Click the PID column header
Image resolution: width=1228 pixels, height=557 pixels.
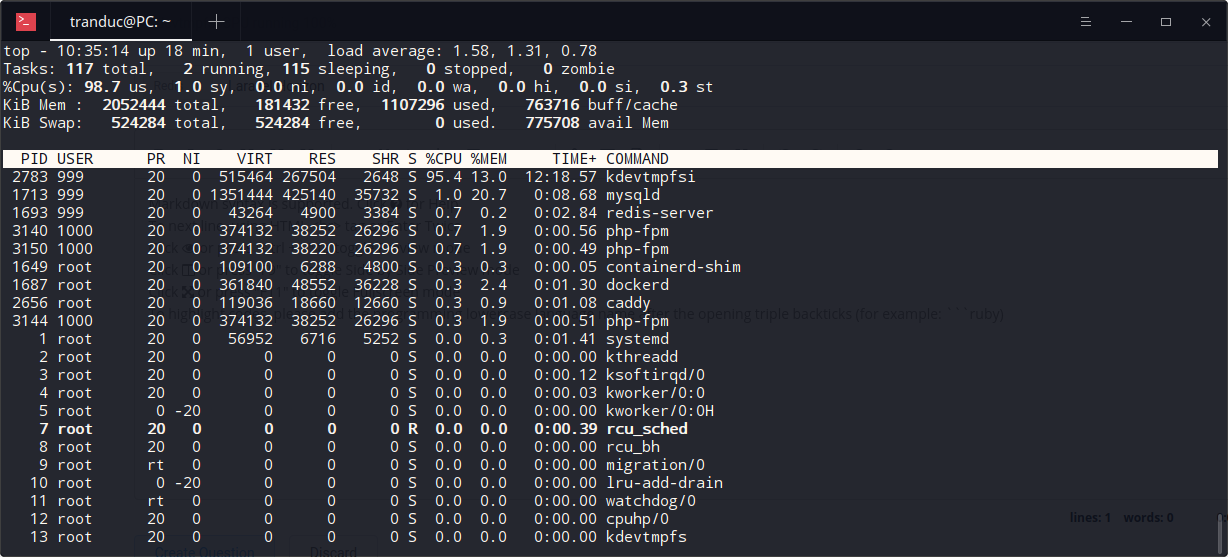click(34, 159)
